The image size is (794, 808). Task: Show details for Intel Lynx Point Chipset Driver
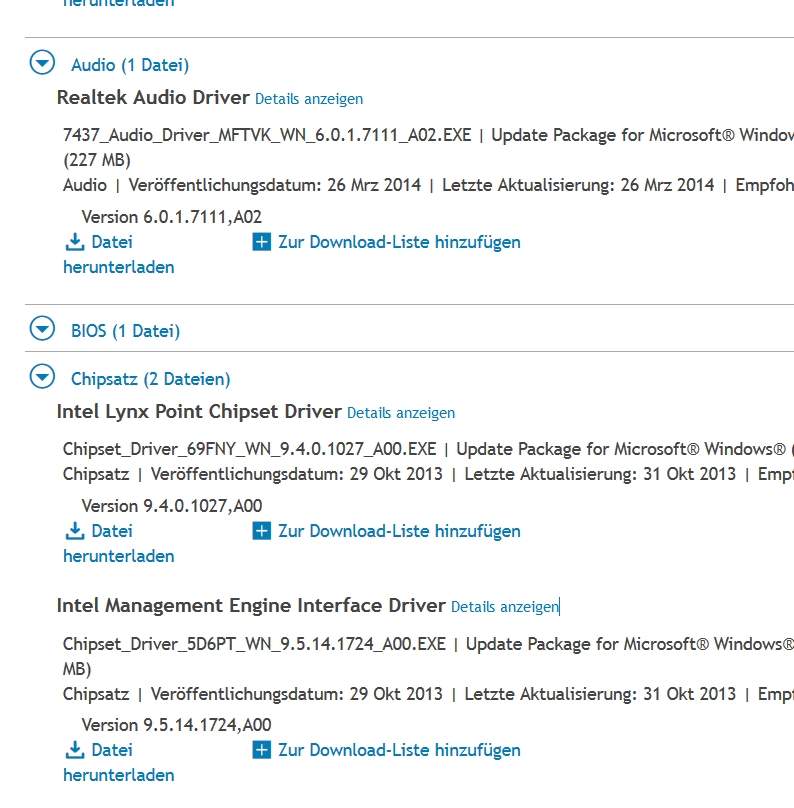pos(401,413)
